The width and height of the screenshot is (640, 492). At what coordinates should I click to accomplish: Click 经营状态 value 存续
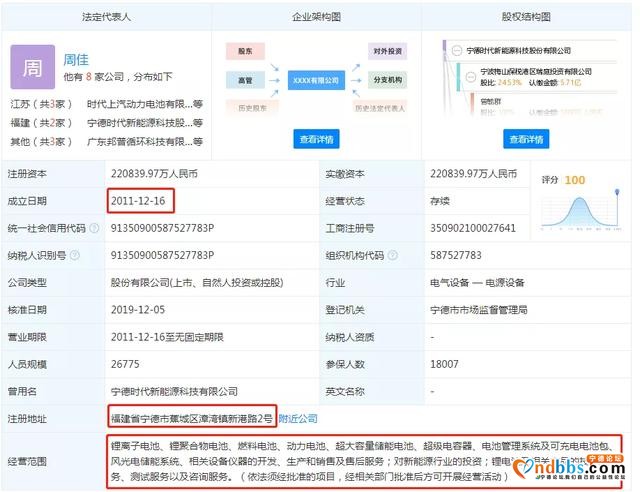440,201
